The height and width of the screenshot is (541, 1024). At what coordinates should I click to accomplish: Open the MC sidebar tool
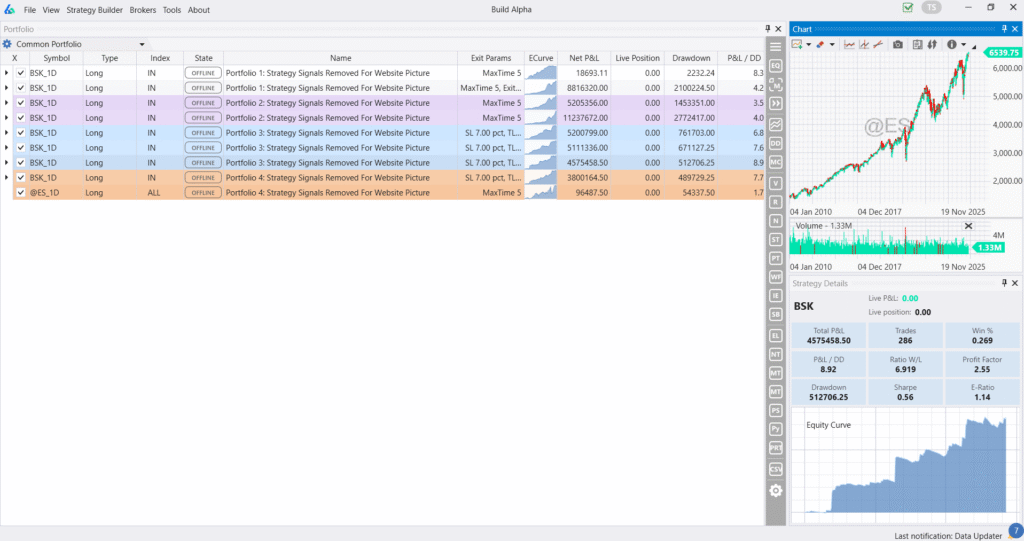(x=775, y=161)
